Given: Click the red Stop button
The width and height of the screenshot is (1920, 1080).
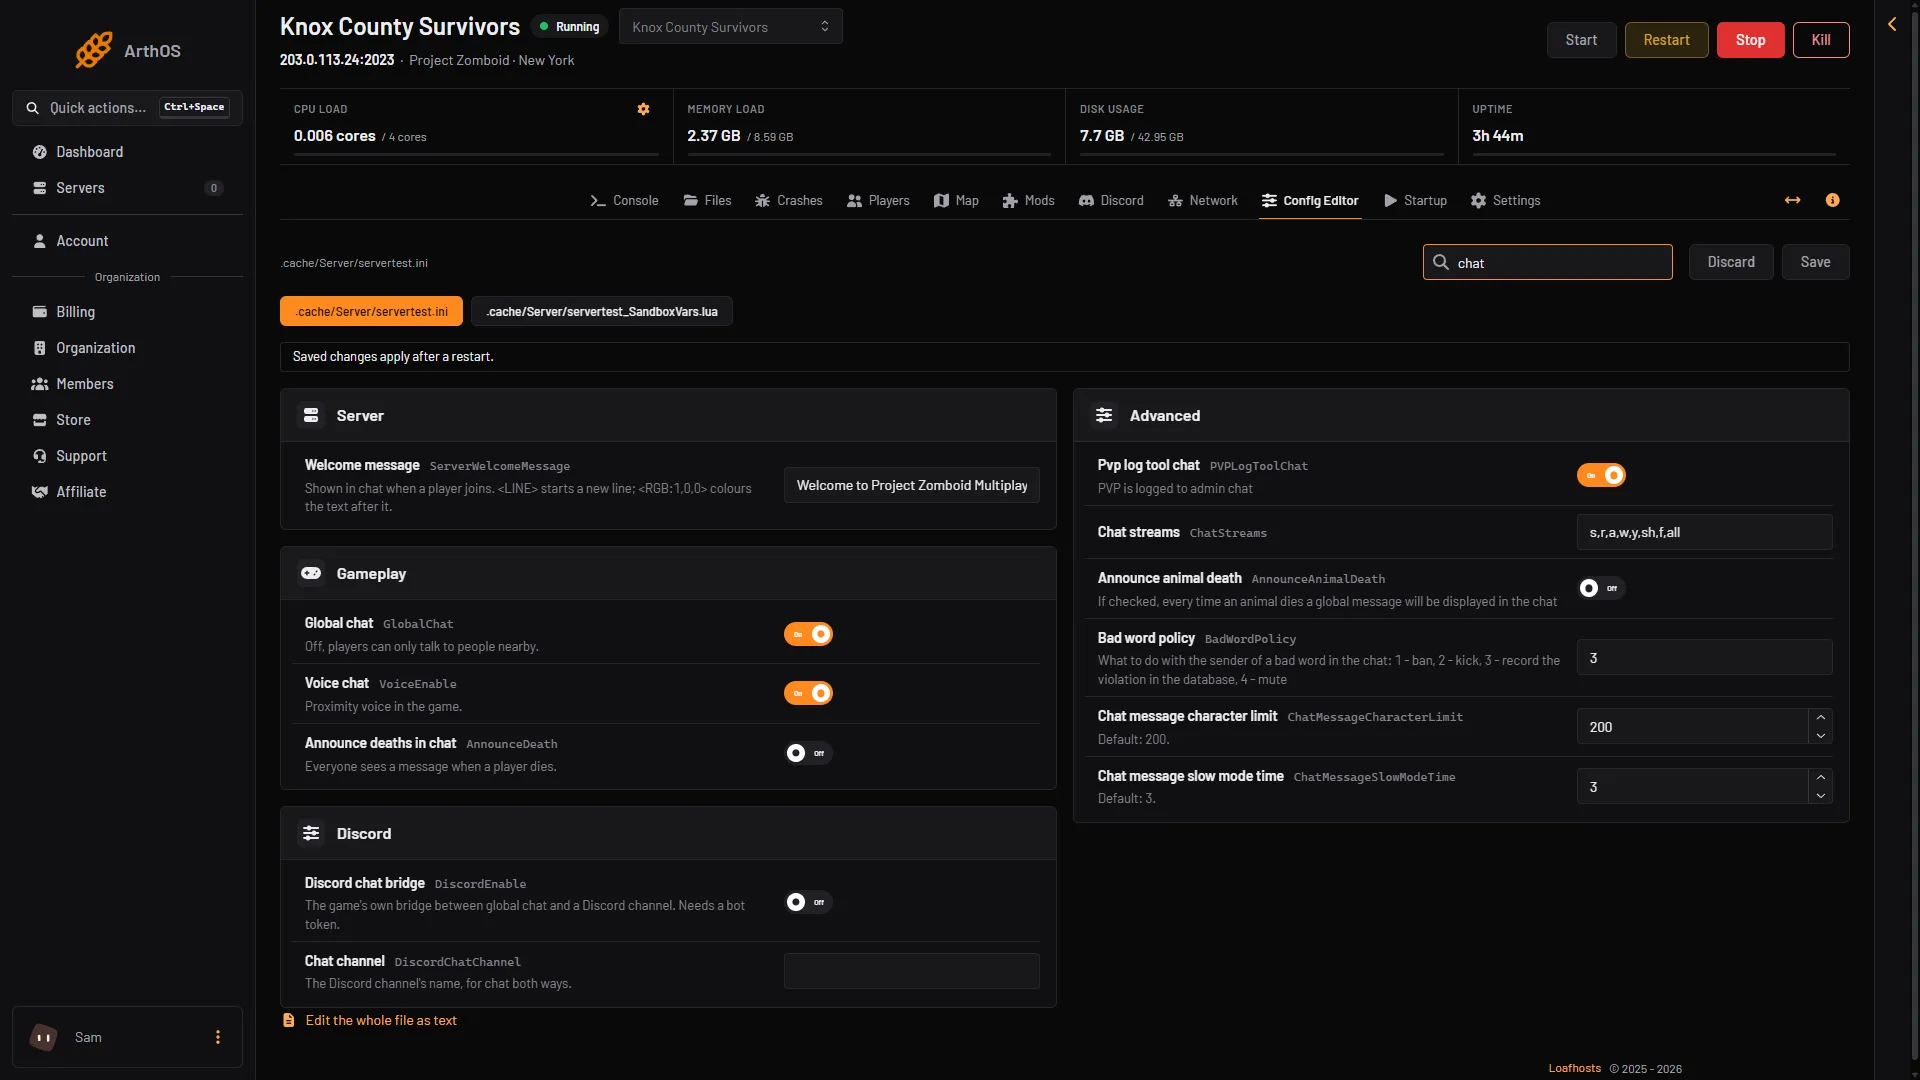Looking at the screenshot, I should coord(1750,40).
